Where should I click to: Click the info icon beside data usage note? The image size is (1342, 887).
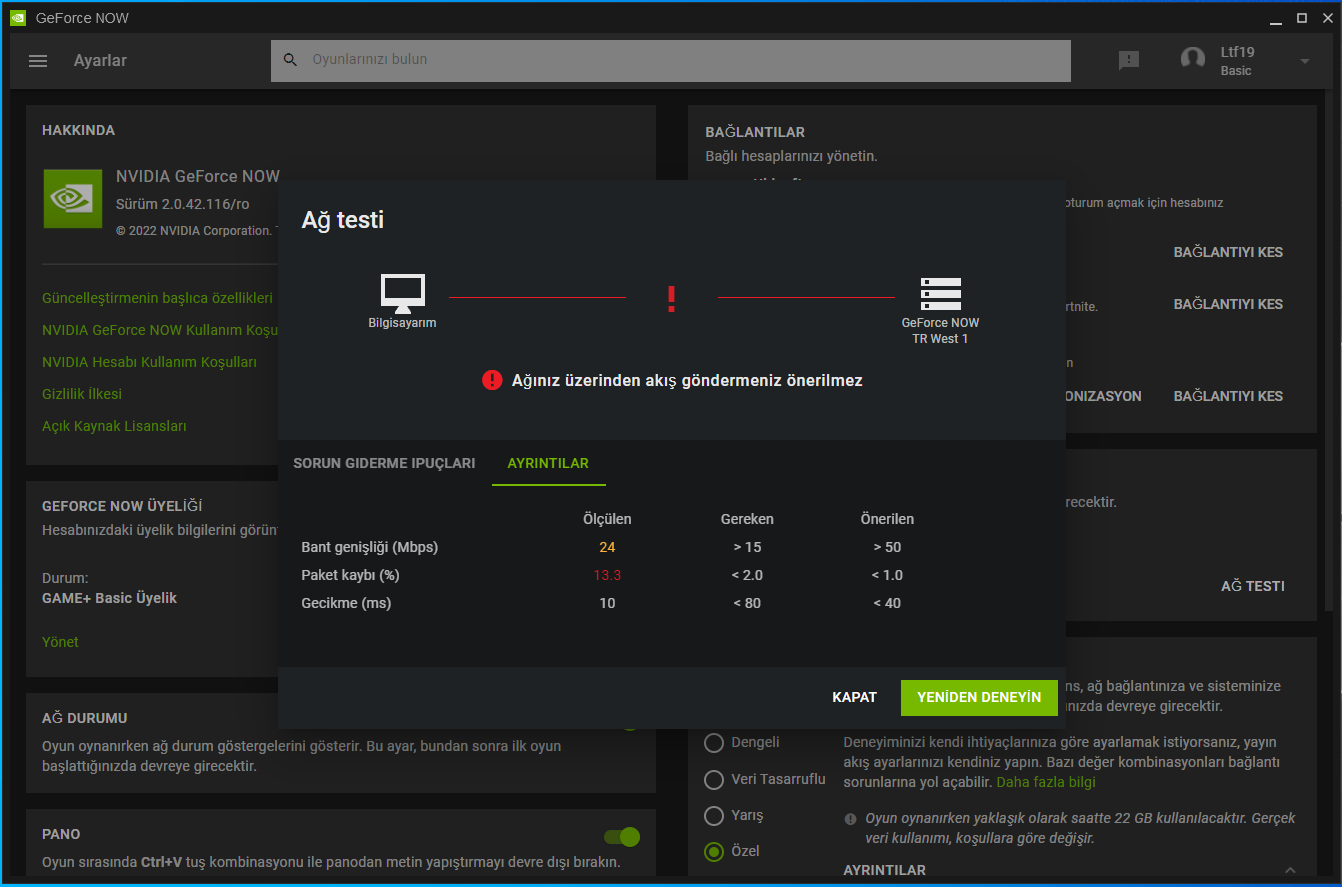coord(850,818)
